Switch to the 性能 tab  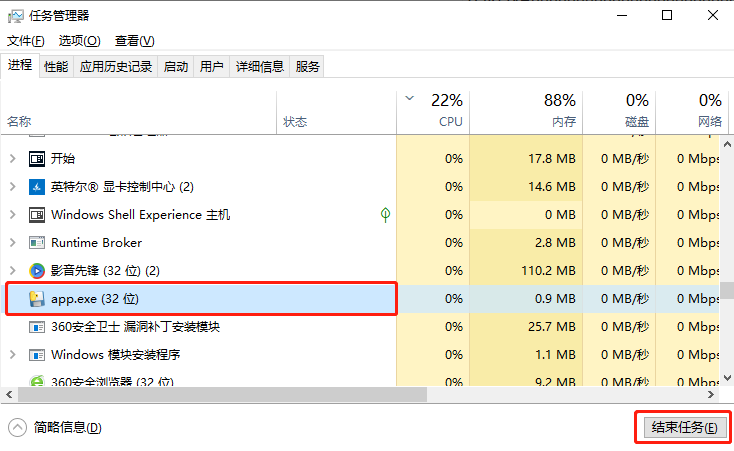(x=56, y=67)
